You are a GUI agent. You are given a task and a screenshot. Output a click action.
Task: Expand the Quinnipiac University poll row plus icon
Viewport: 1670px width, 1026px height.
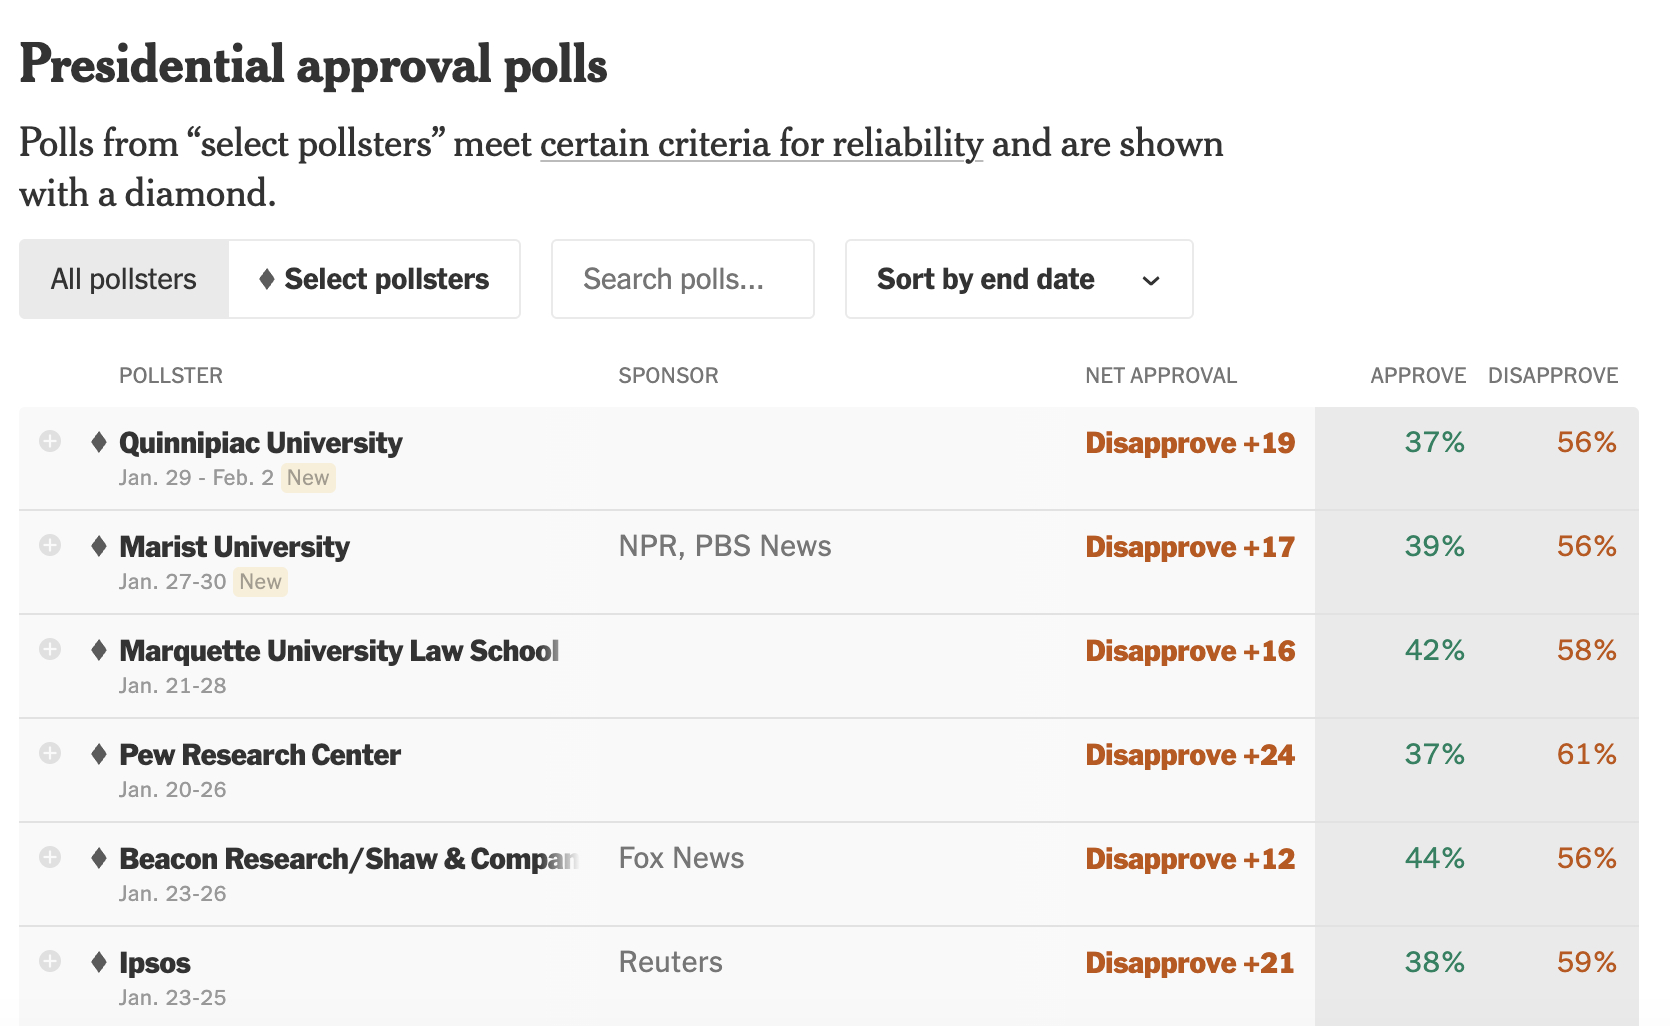point(50,441)
